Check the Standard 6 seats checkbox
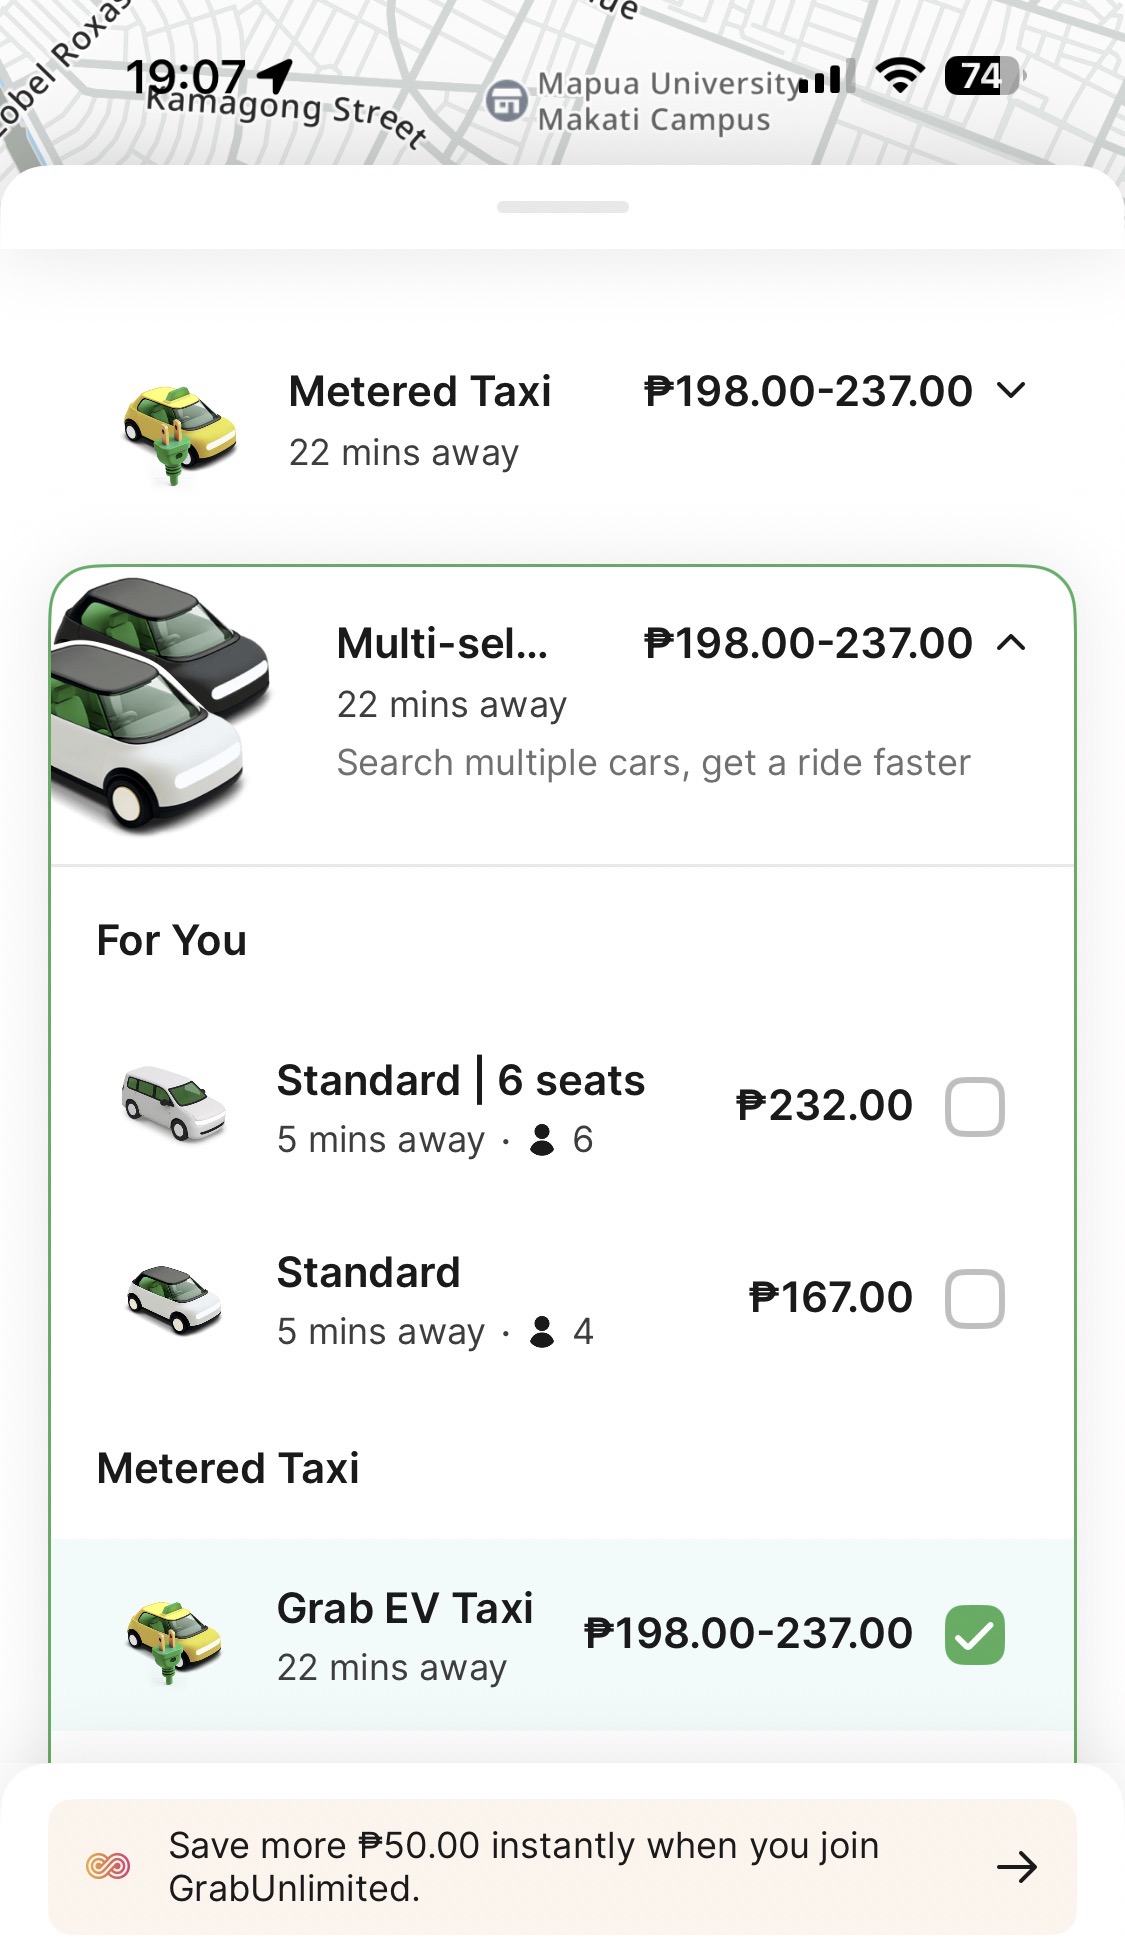 pos(974,1107)
